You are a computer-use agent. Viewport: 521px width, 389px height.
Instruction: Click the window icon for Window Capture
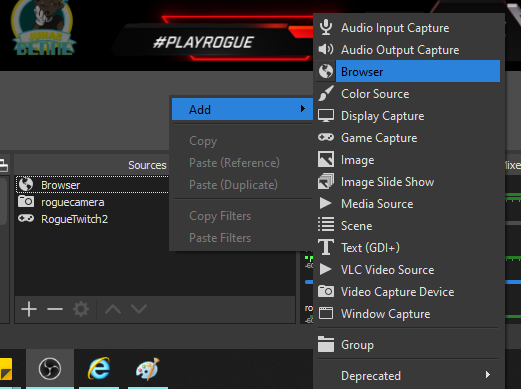click(x=326, y=313)
